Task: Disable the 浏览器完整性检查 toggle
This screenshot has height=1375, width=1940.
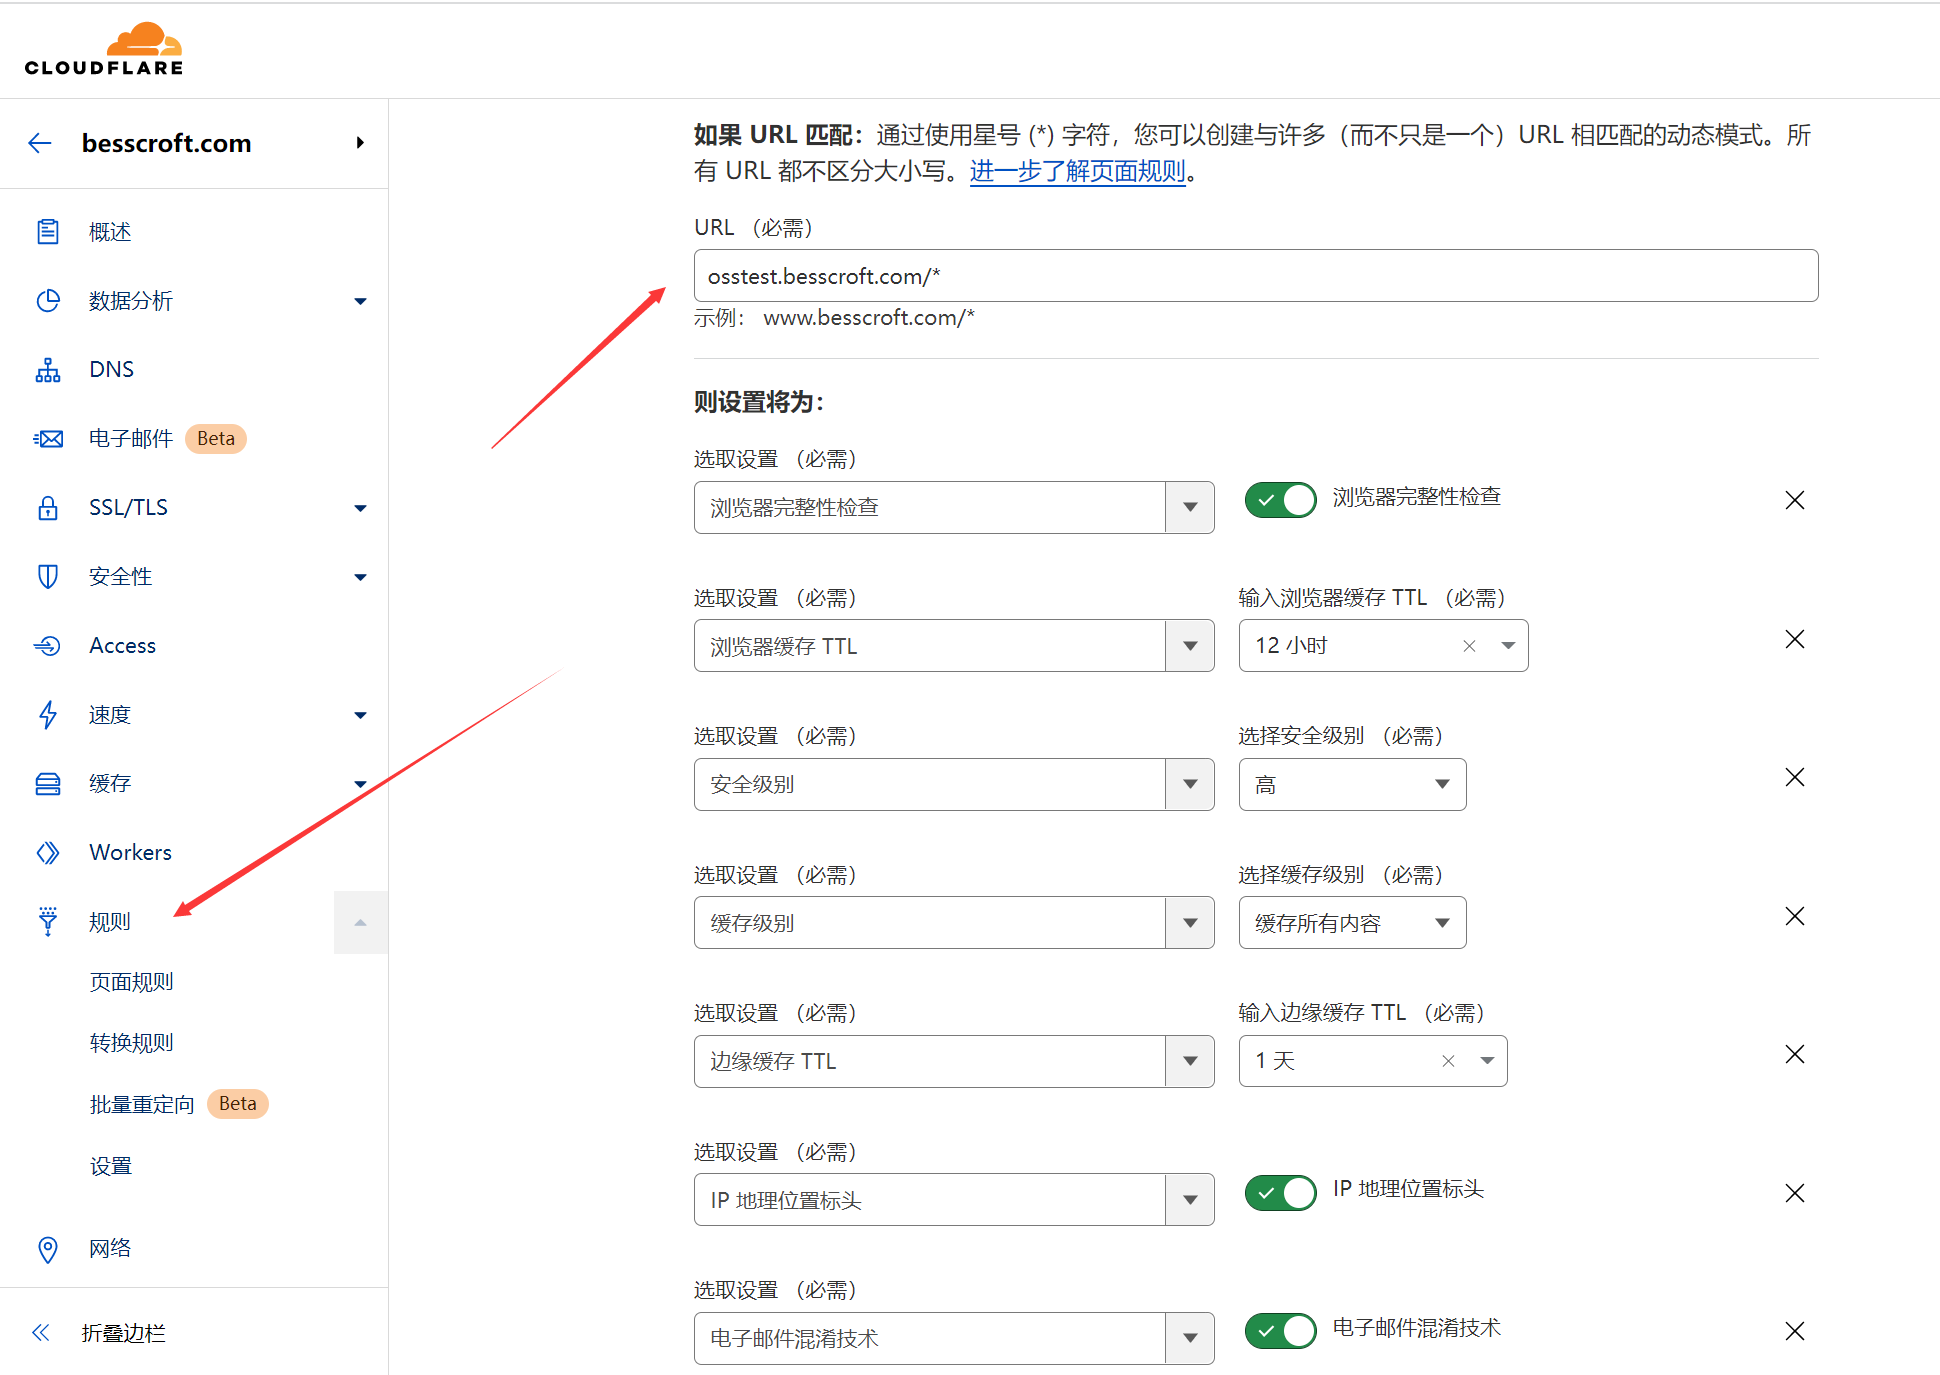Action: (x=1280, y=500)
